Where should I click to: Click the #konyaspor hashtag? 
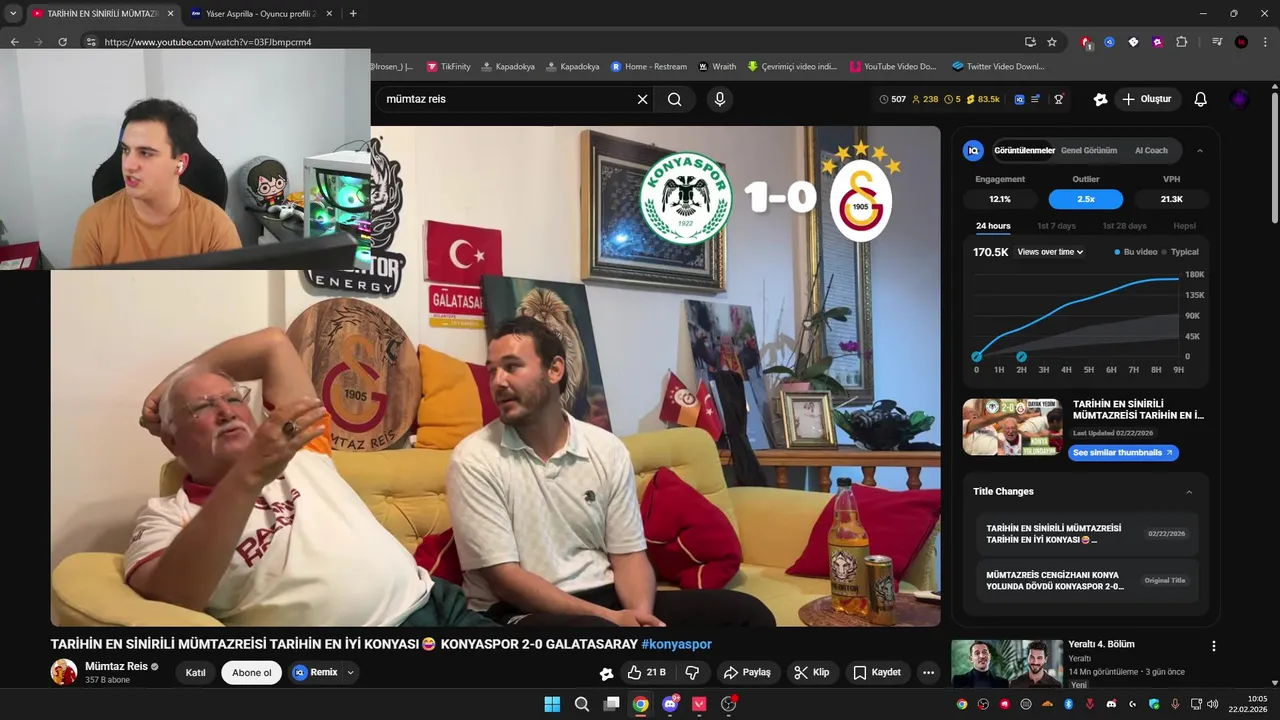[x=677, y=644]
